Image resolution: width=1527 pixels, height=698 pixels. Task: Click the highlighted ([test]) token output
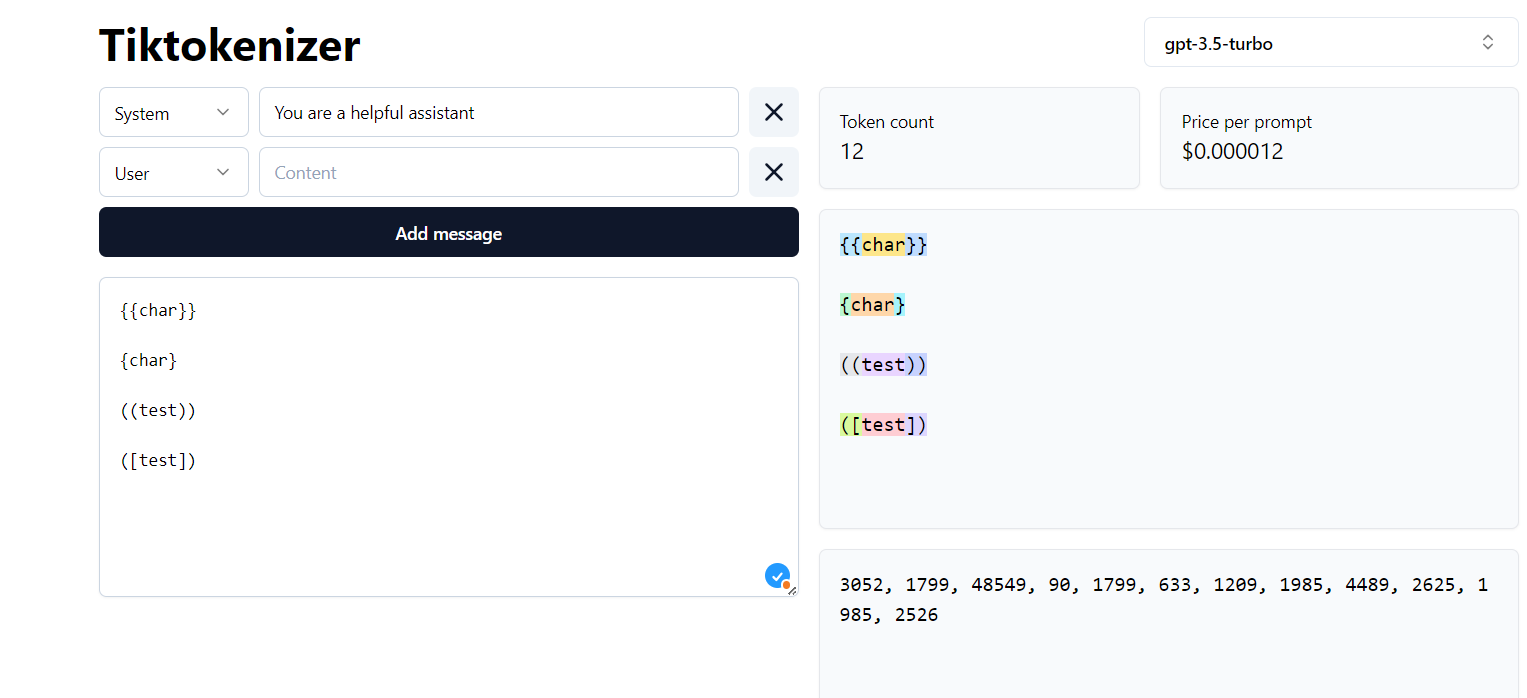pyautogui.click(x=884, y=425)
